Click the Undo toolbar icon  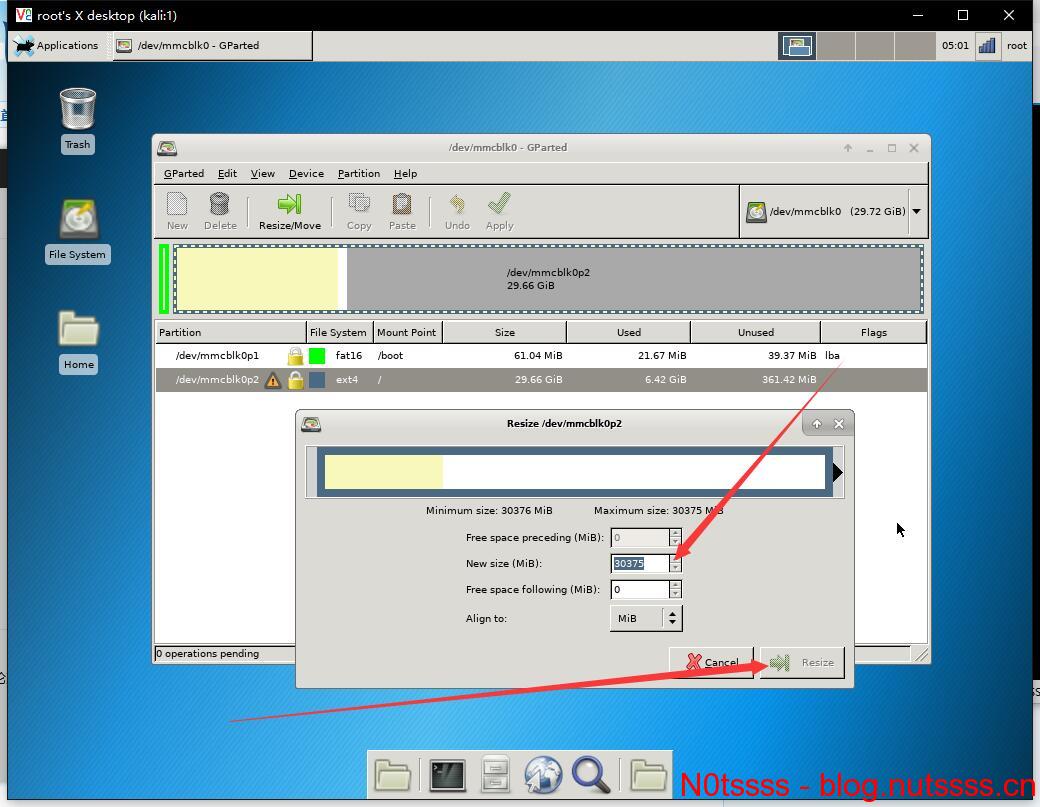[457, 204]
